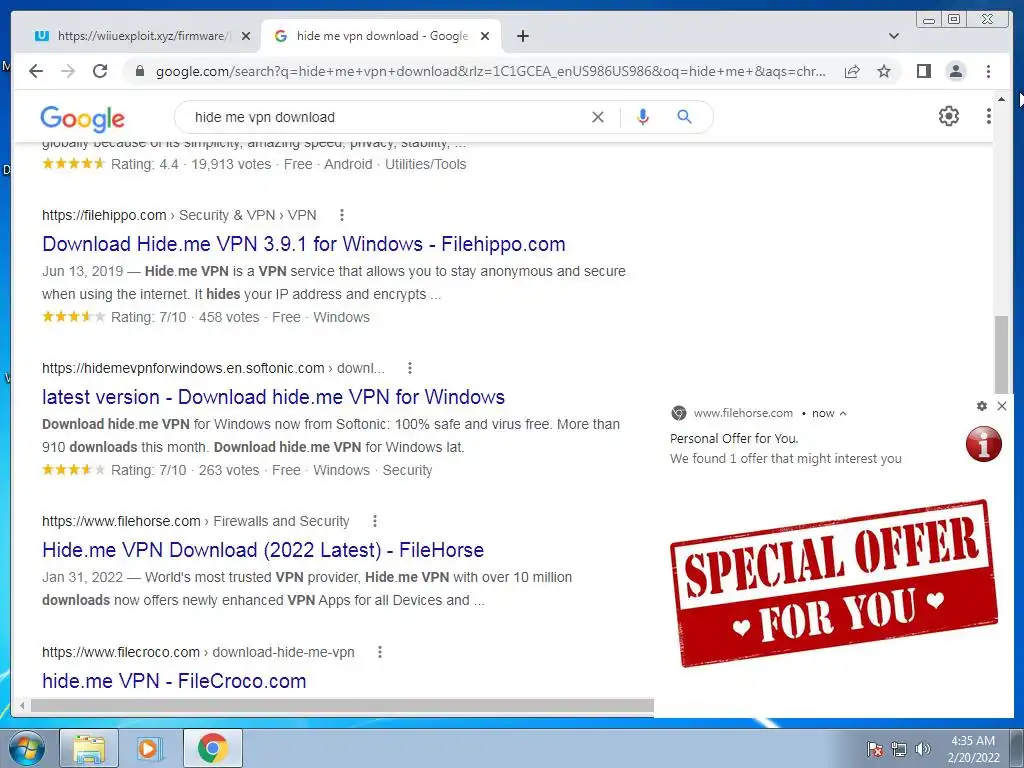The width and height of the screenshot is (1024, 768).
Task: Close the Google search tab
Action: click(x=485, y=36)
